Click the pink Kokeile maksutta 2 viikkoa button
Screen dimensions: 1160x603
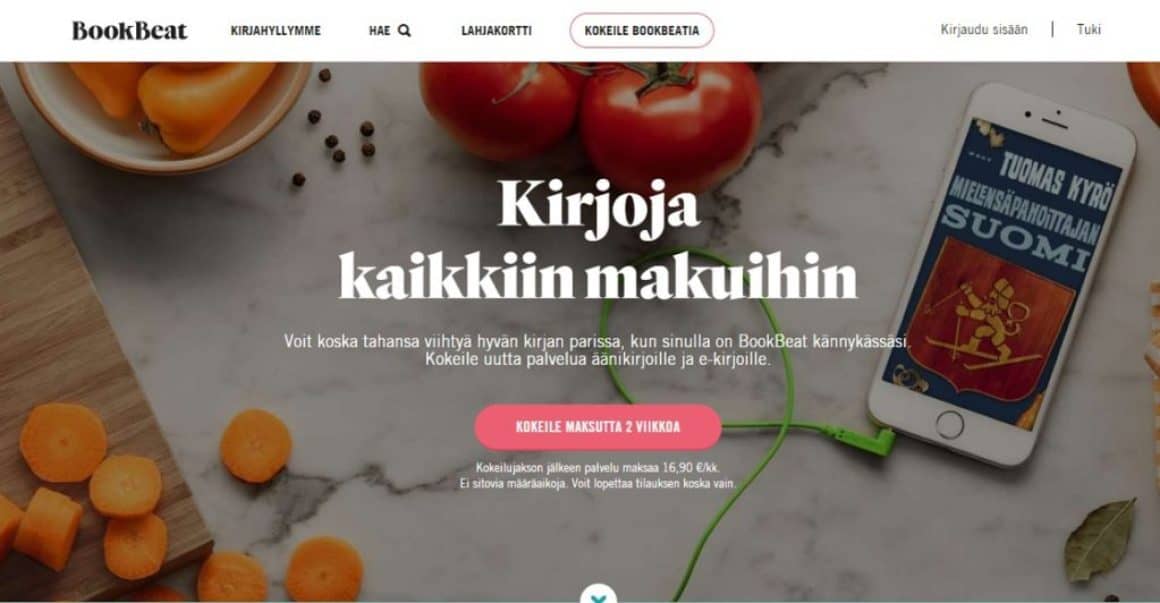(x=598, y=427)
